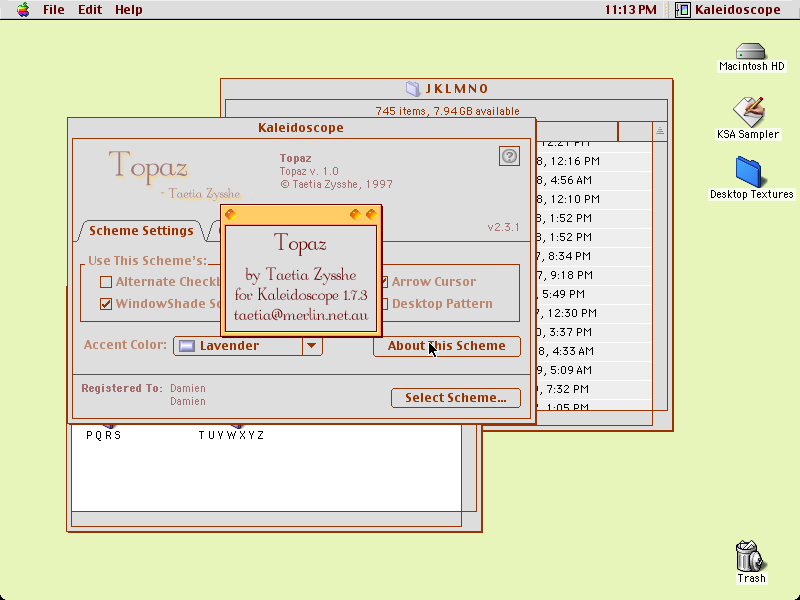
Task: Click the JKLMNO window vertical scrollbar
Action: [660, 276]
